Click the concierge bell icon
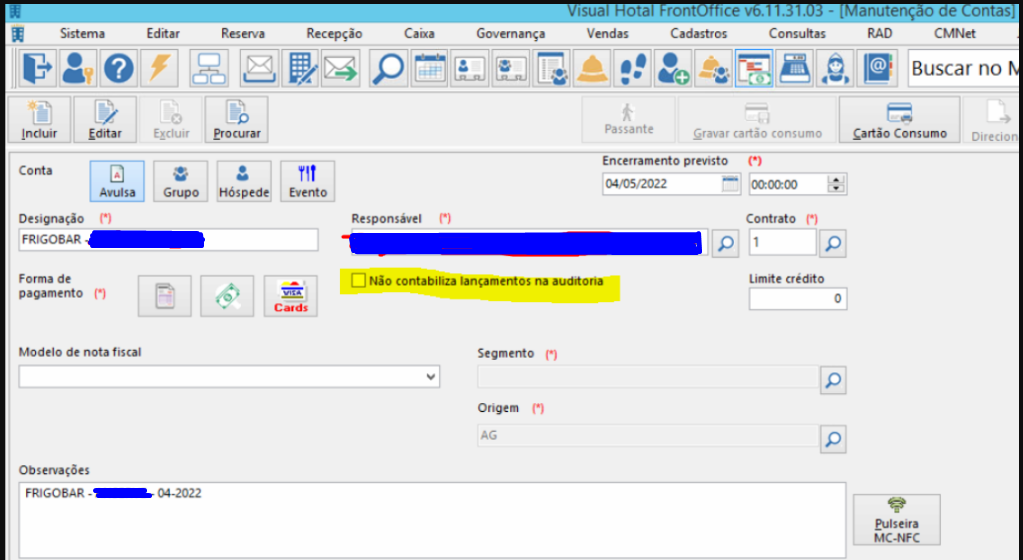This screenshot has width=1023, height=560. 592,68
